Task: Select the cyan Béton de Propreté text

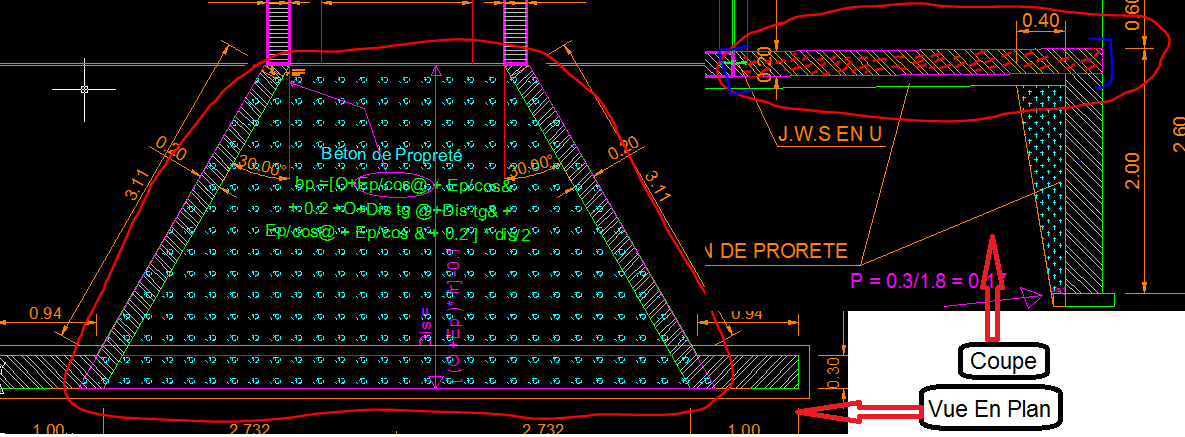Action: click(x=391, y=153)
